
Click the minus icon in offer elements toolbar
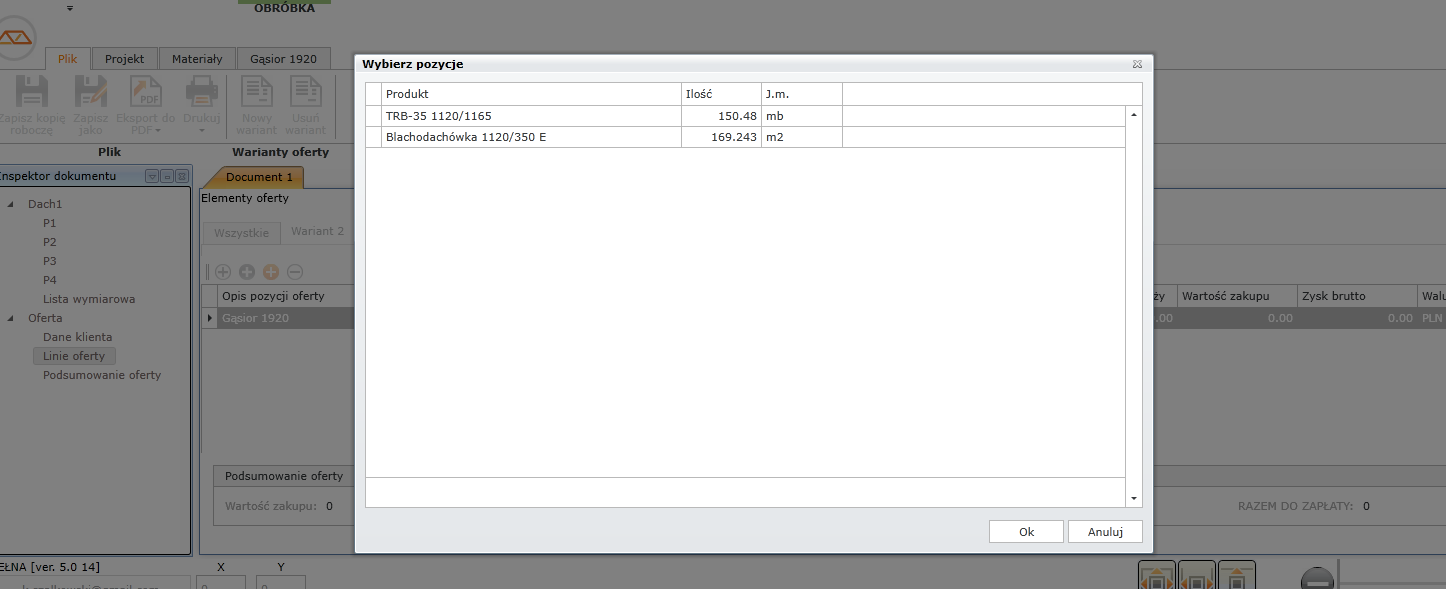[x=295, y=272]
